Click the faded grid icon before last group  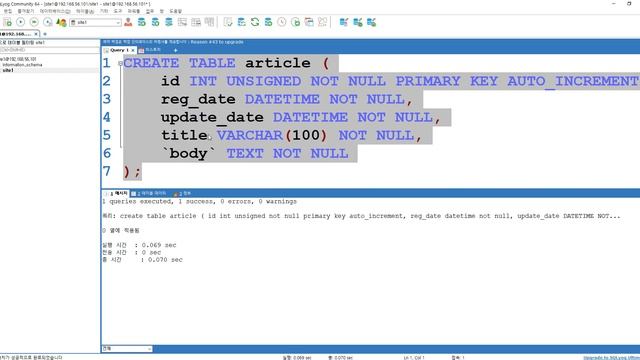pyautogui.click(x=322, y=22)
